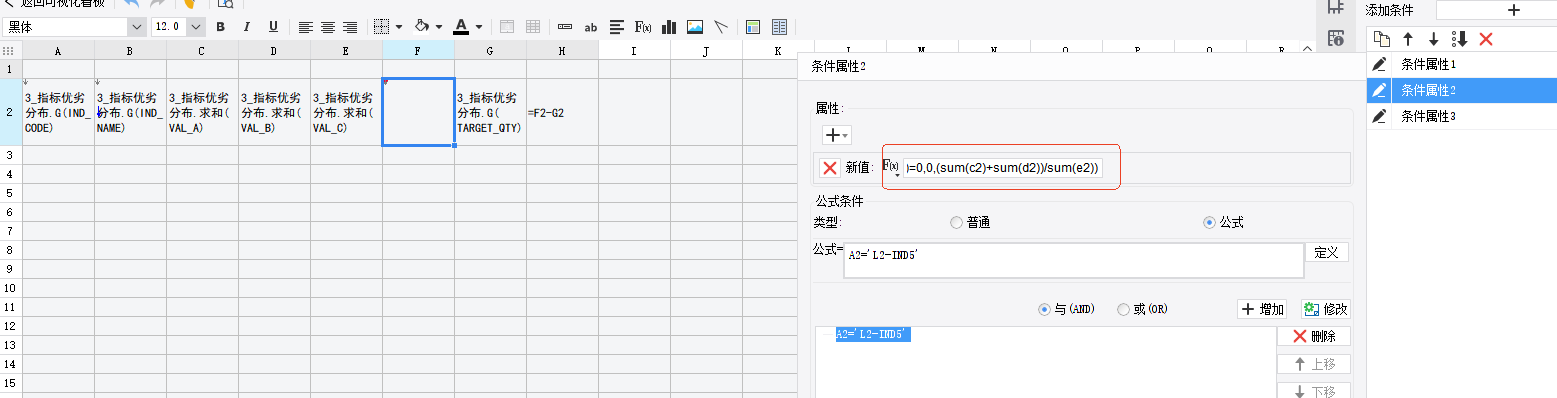Screen dimensions: 1557x398
Task: Select the A2='L2-IND5' entry in condition list
Action: click(x=873, y=334)
